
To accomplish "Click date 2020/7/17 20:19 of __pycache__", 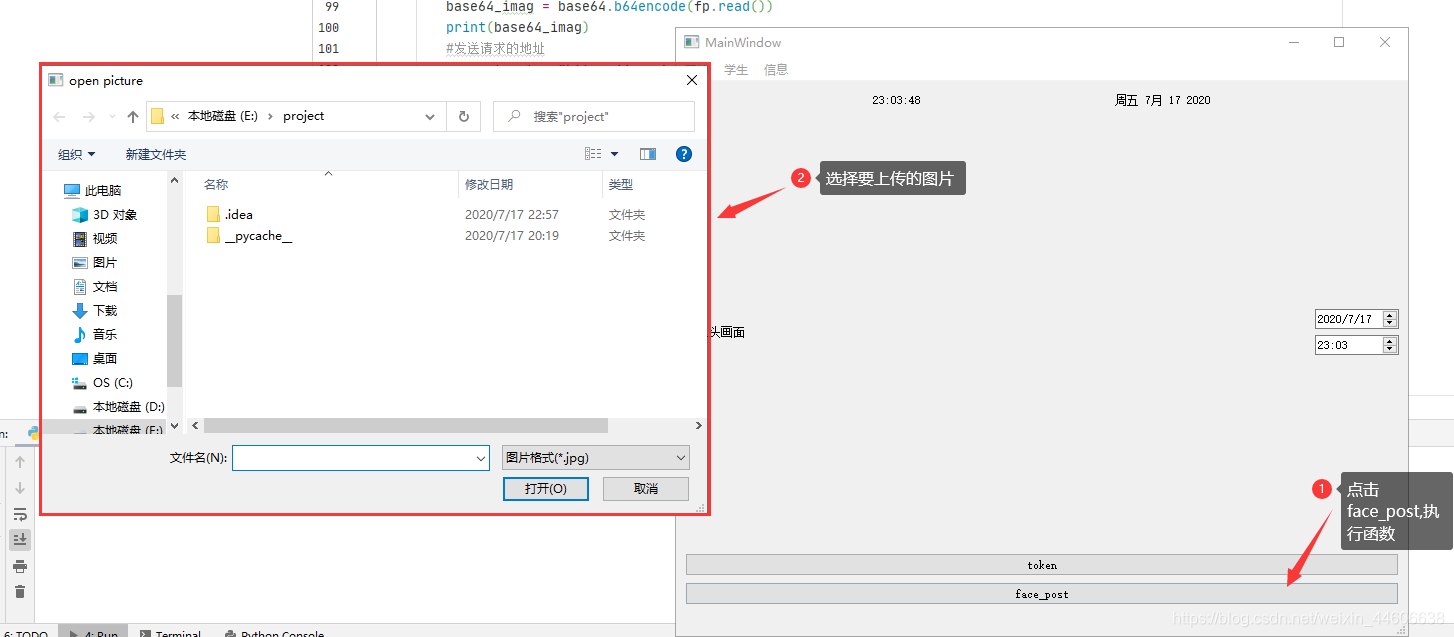I will coord(512,236).
